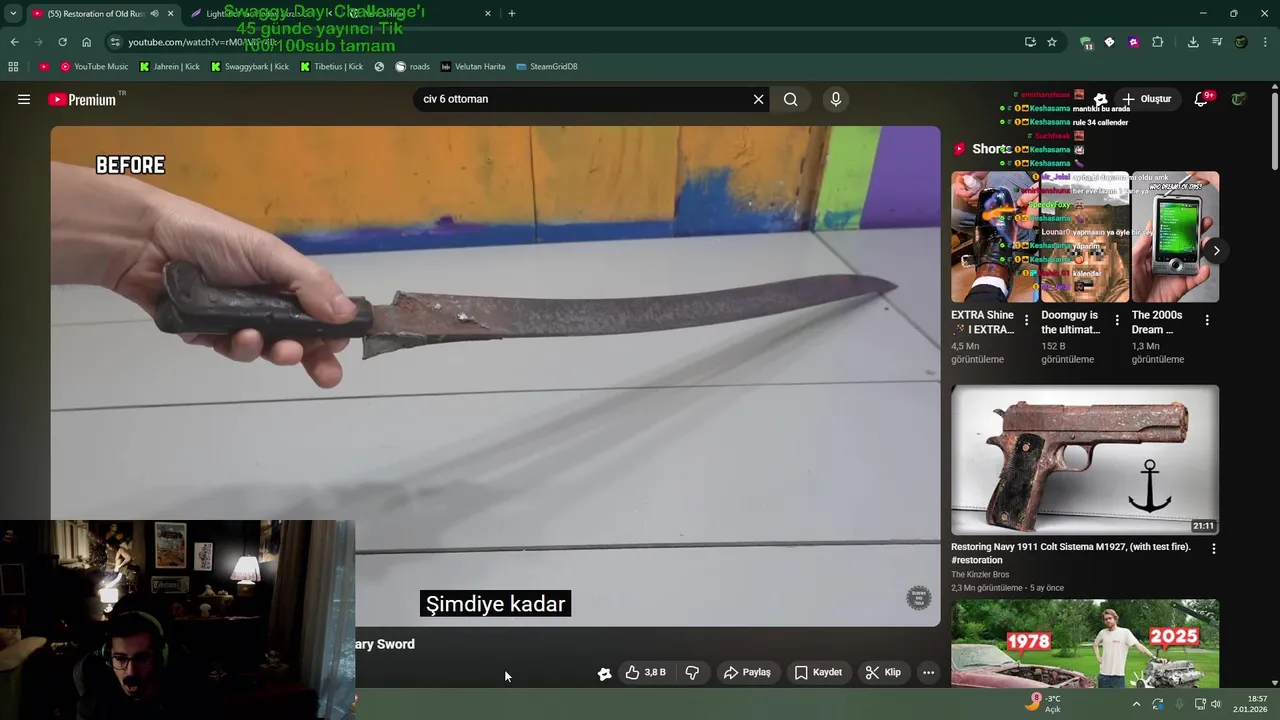Open Jahrein | Kick bookmark
The width and height of the screenshot is (1280, 720).
pyautogui.click(x=170, y=67)
